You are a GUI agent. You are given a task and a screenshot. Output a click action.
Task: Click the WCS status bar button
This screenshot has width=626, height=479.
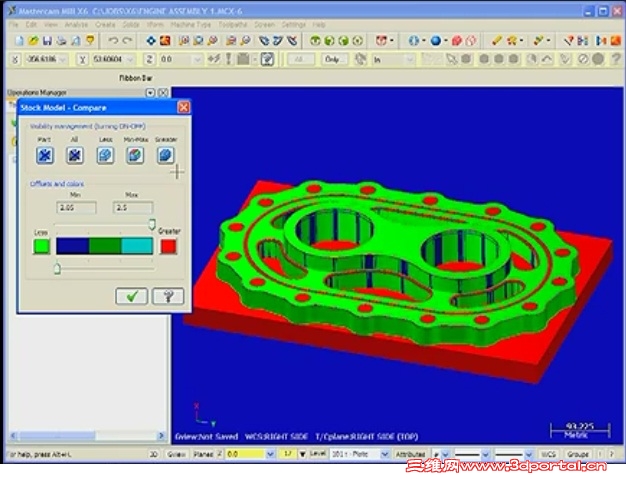549,454
